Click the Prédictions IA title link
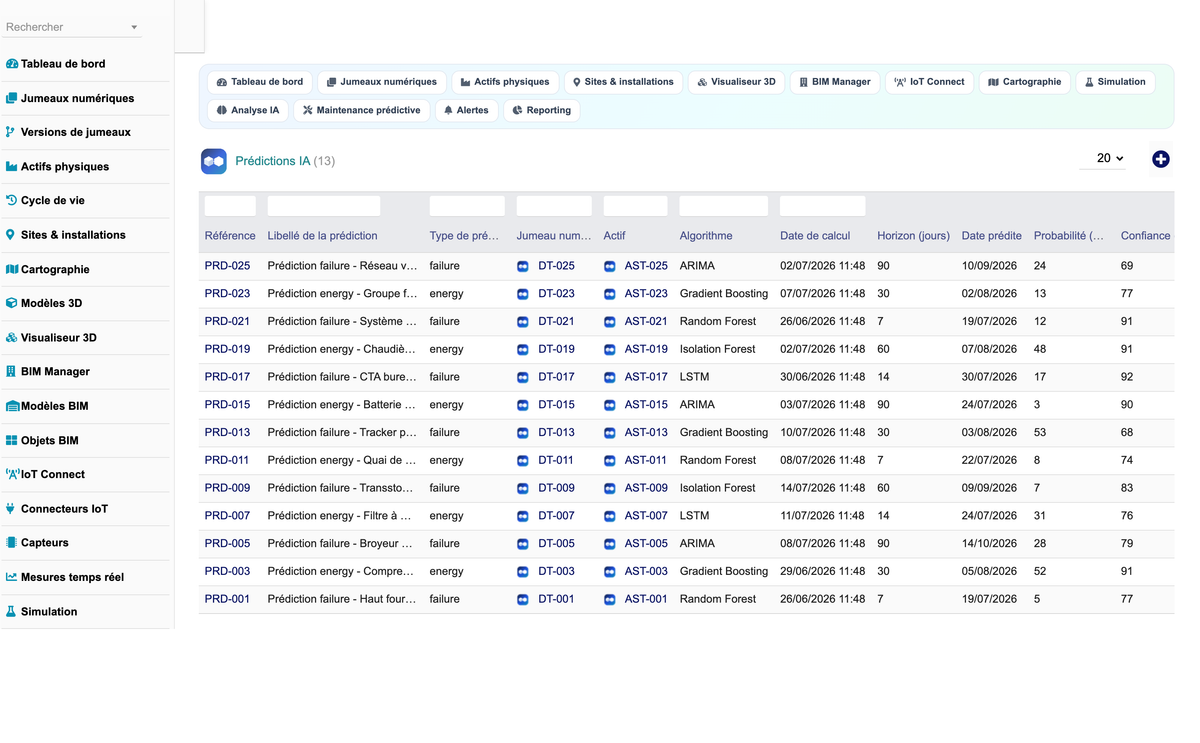The height and width of the screenshot is (743, 1200). click(x=273, y=161)
